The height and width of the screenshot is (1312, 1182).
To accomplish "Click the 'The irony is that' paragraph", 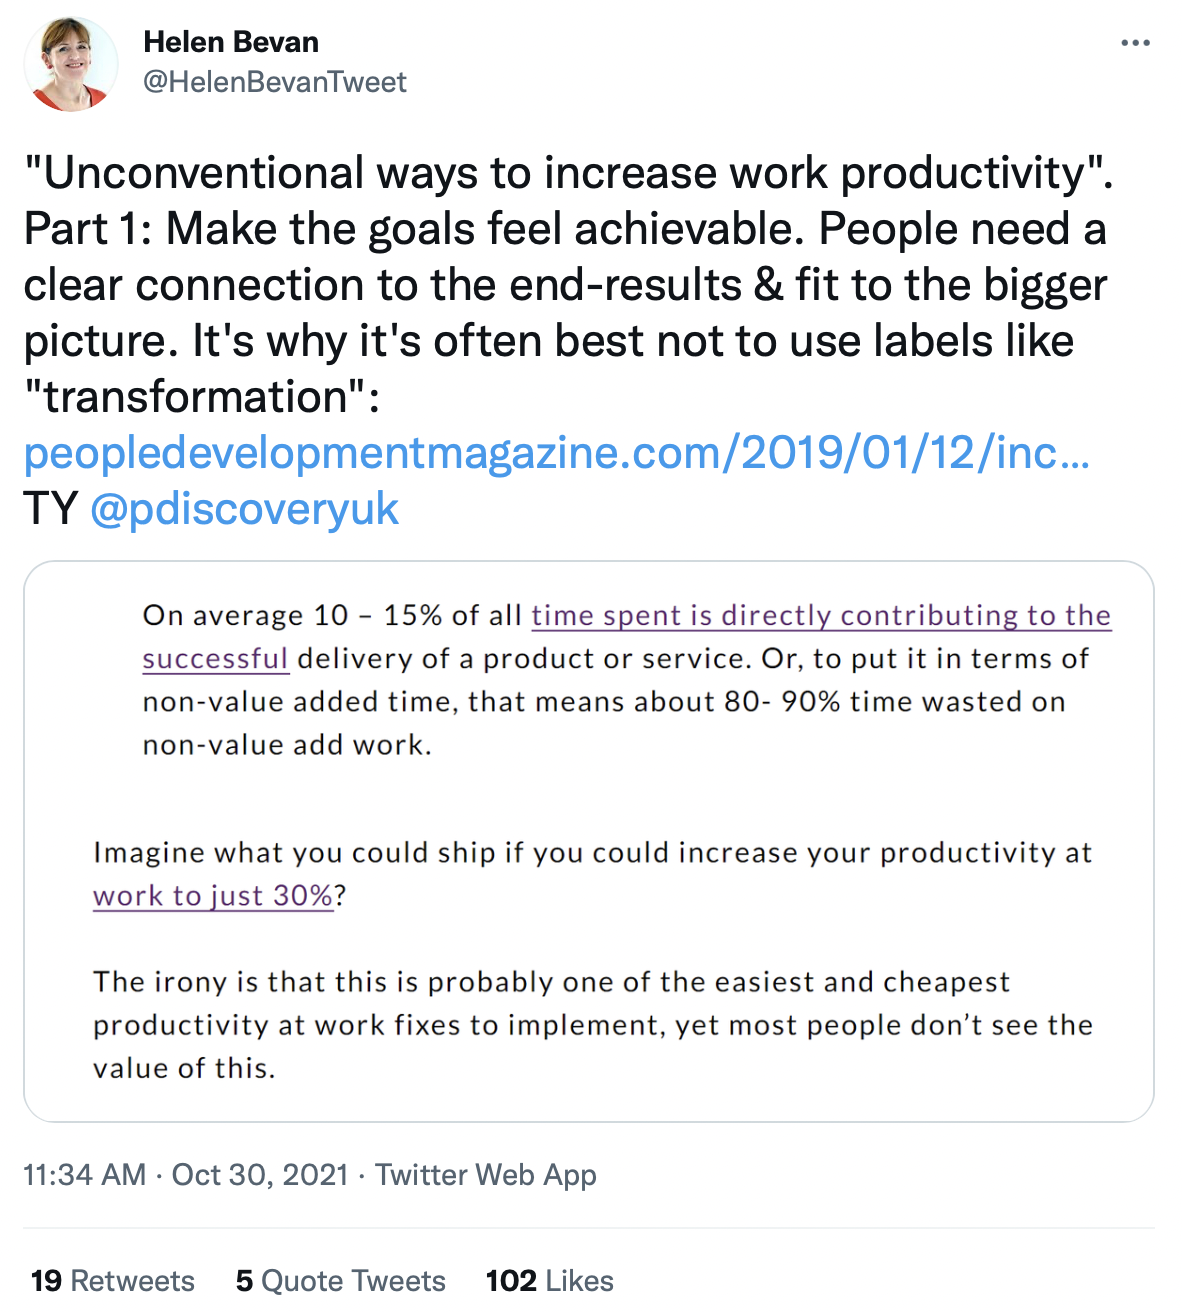I will tap(592, 1025).
